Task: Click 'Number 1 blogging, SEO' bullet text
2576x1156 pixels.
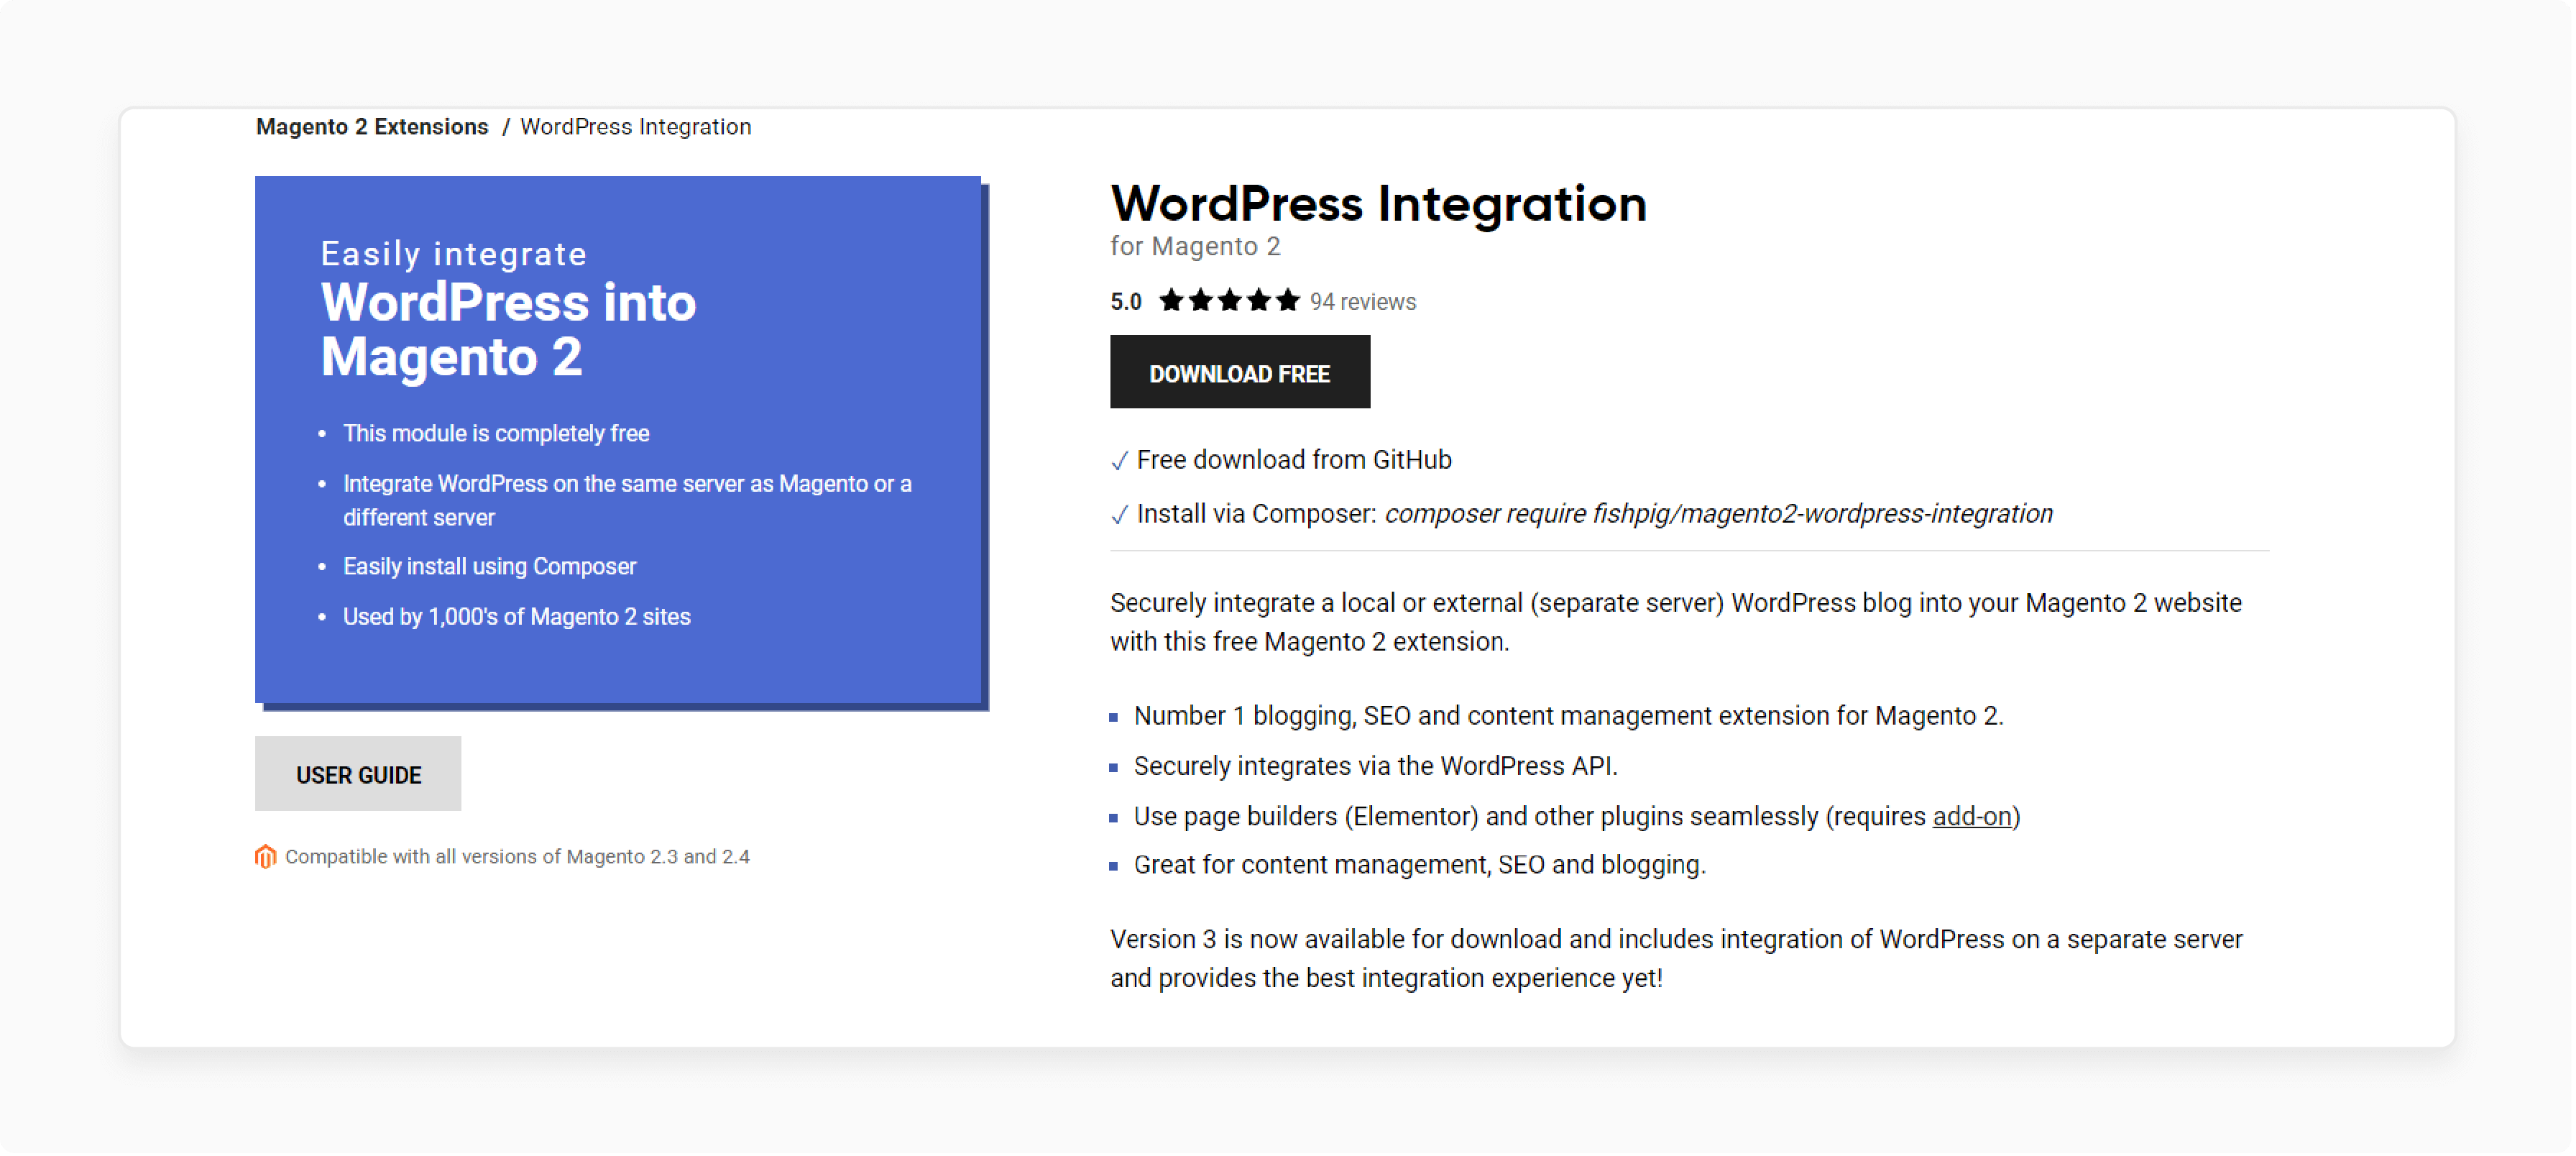Action: [x=1568, y=717]
